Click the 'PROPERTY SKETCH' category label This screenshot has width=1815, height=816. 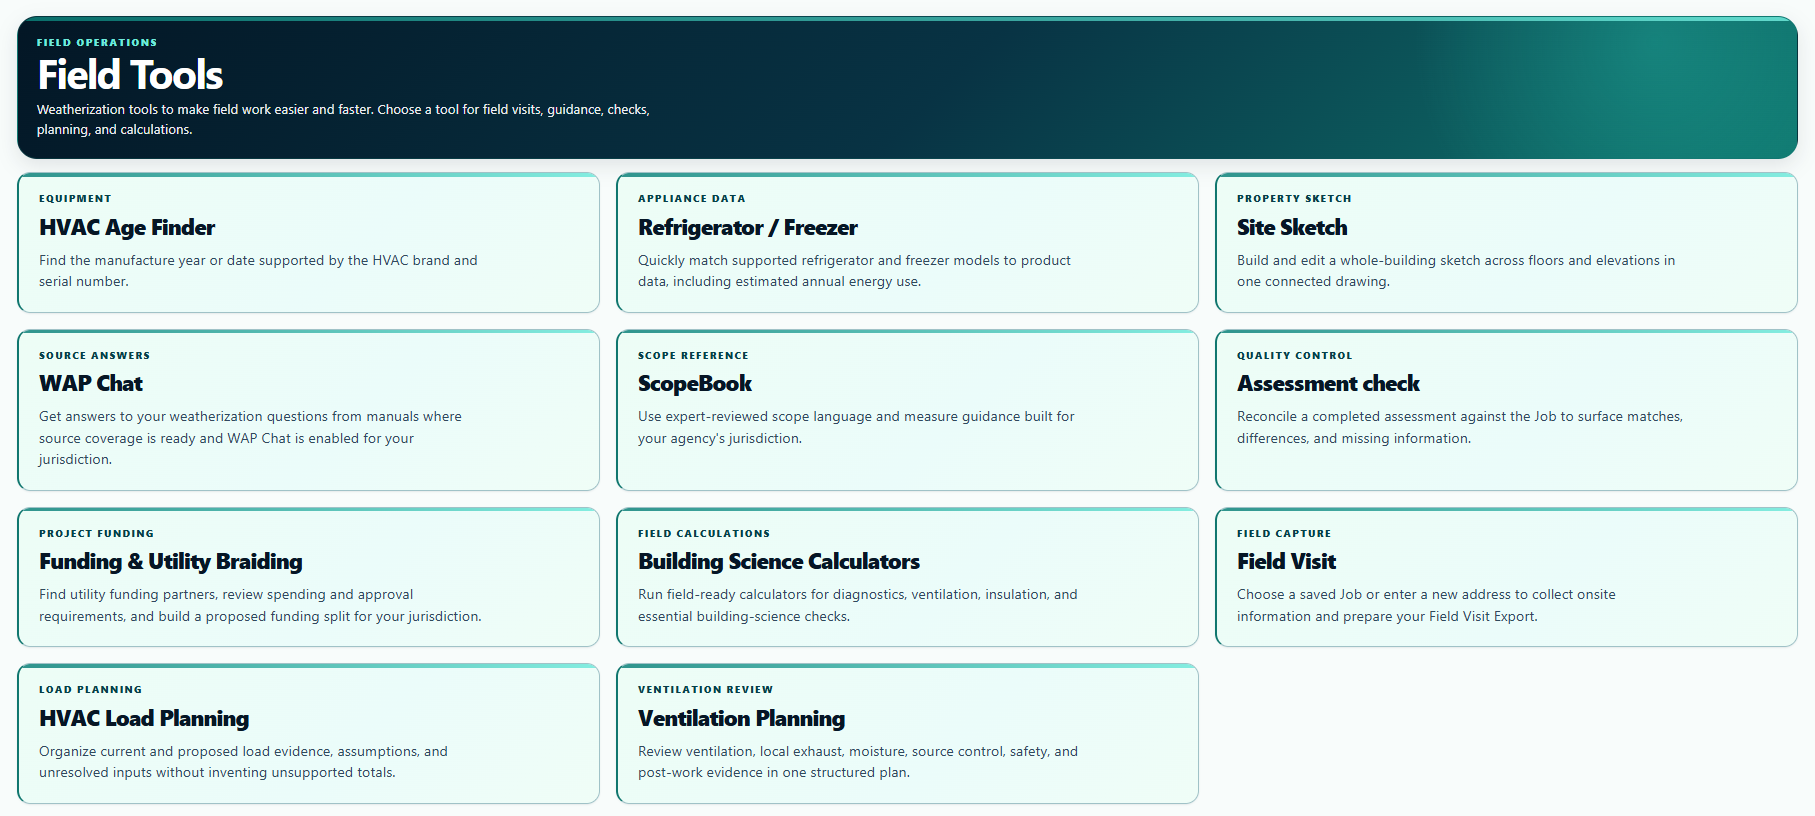1294,199
